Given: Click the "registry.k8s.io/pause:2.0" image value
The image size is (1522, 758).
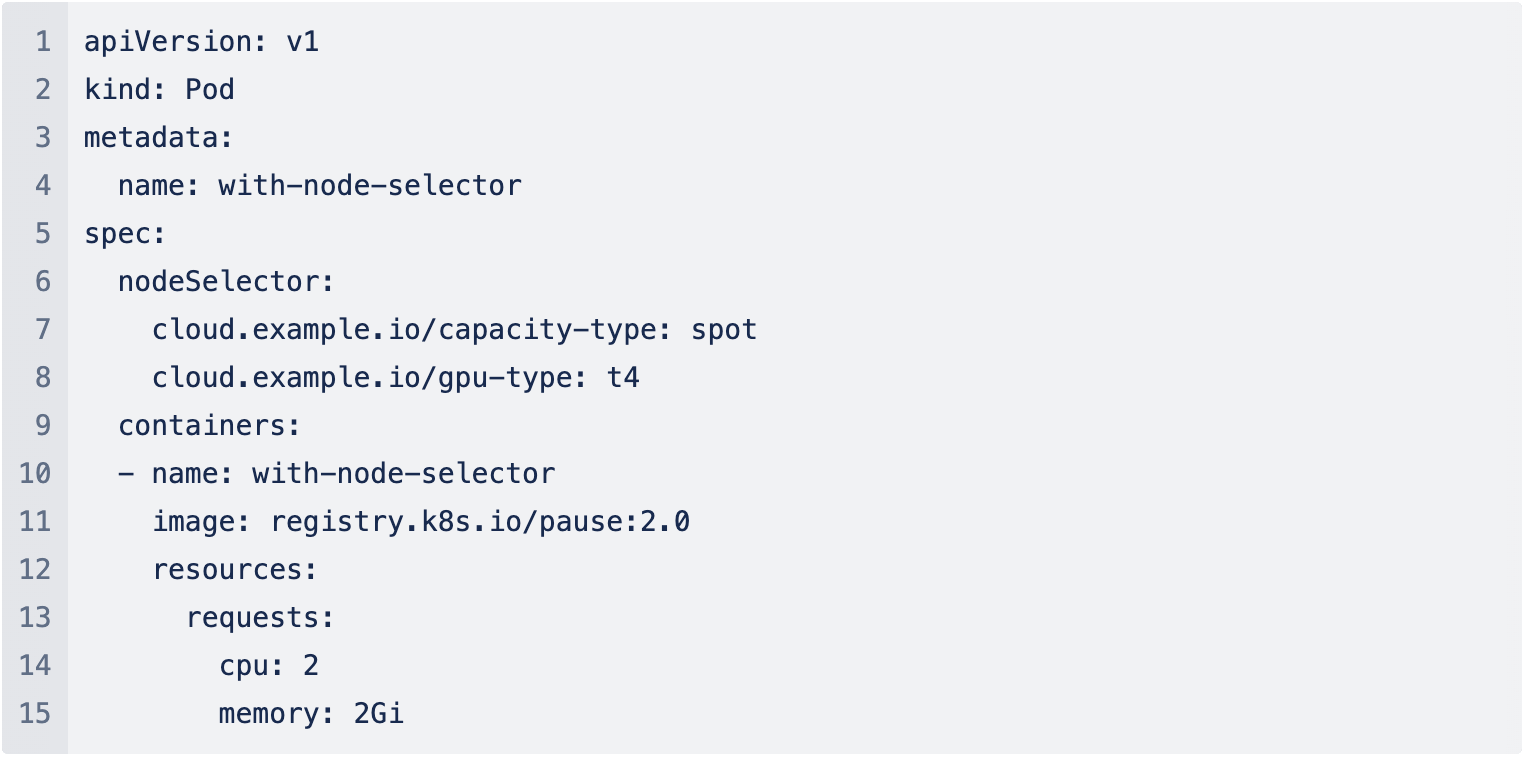Looking at the screenshot, I should coord(480,521).
